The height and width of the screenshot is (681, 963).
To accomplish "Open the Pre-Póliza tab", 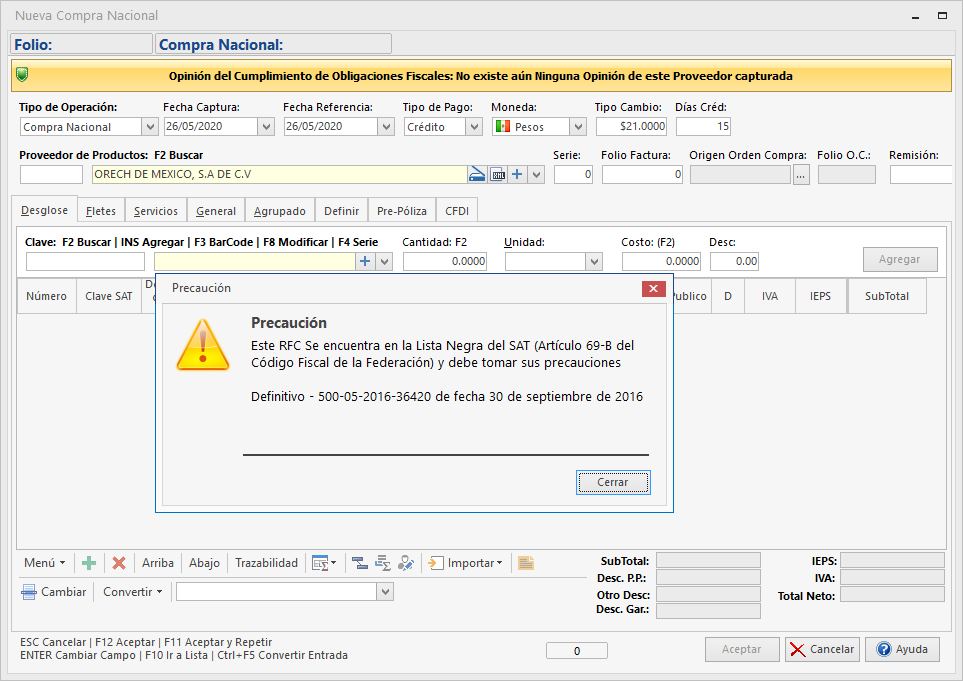I will [402, 211].
